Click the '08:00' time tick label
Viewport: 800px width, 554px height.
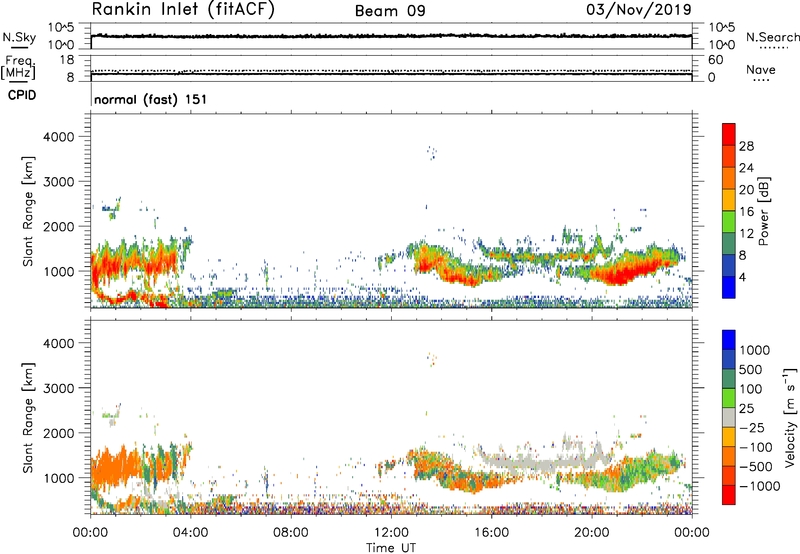click(291, 533)
